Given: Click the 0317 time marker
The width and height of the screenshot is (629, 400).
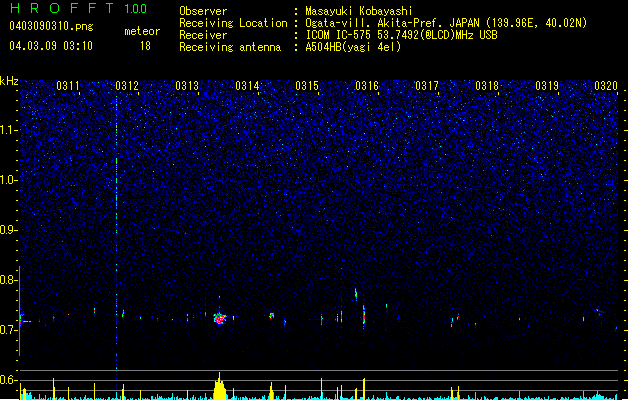Looking at the screenshot, I should click(x=427, y=86).
